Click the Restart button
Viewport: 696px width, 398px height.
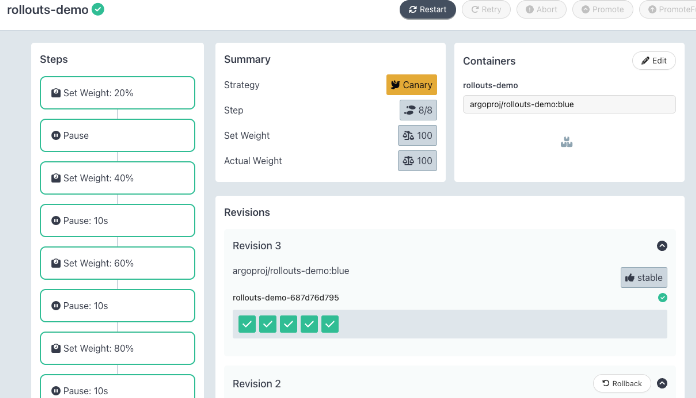point(427,9)
